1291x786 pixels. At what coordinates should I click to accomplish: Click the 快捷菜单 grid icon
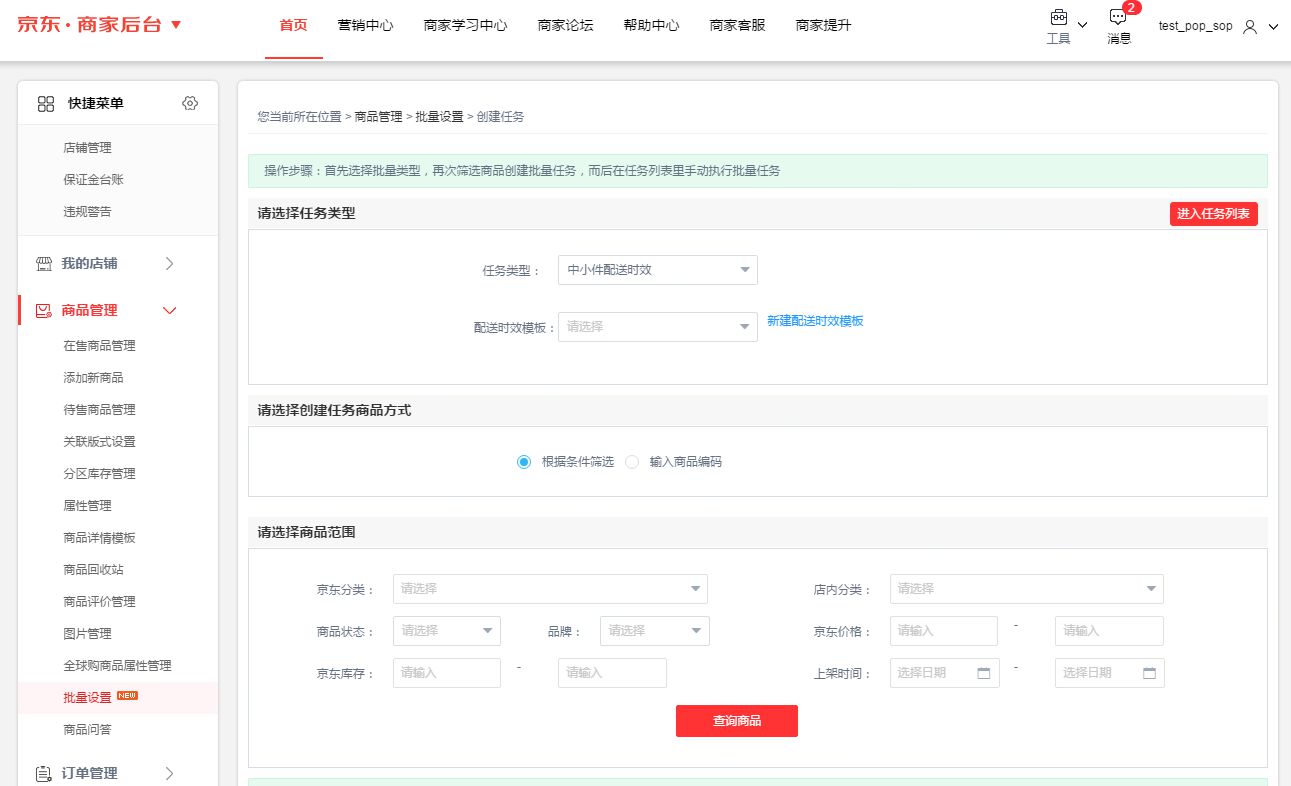[46, 103]
